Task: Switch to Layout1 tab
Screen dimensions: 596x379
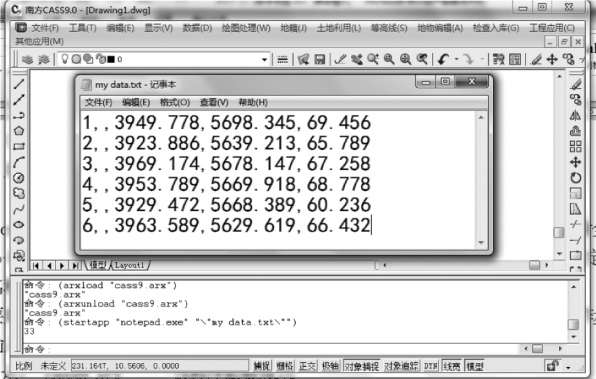Action: click(x=130, y=265)
